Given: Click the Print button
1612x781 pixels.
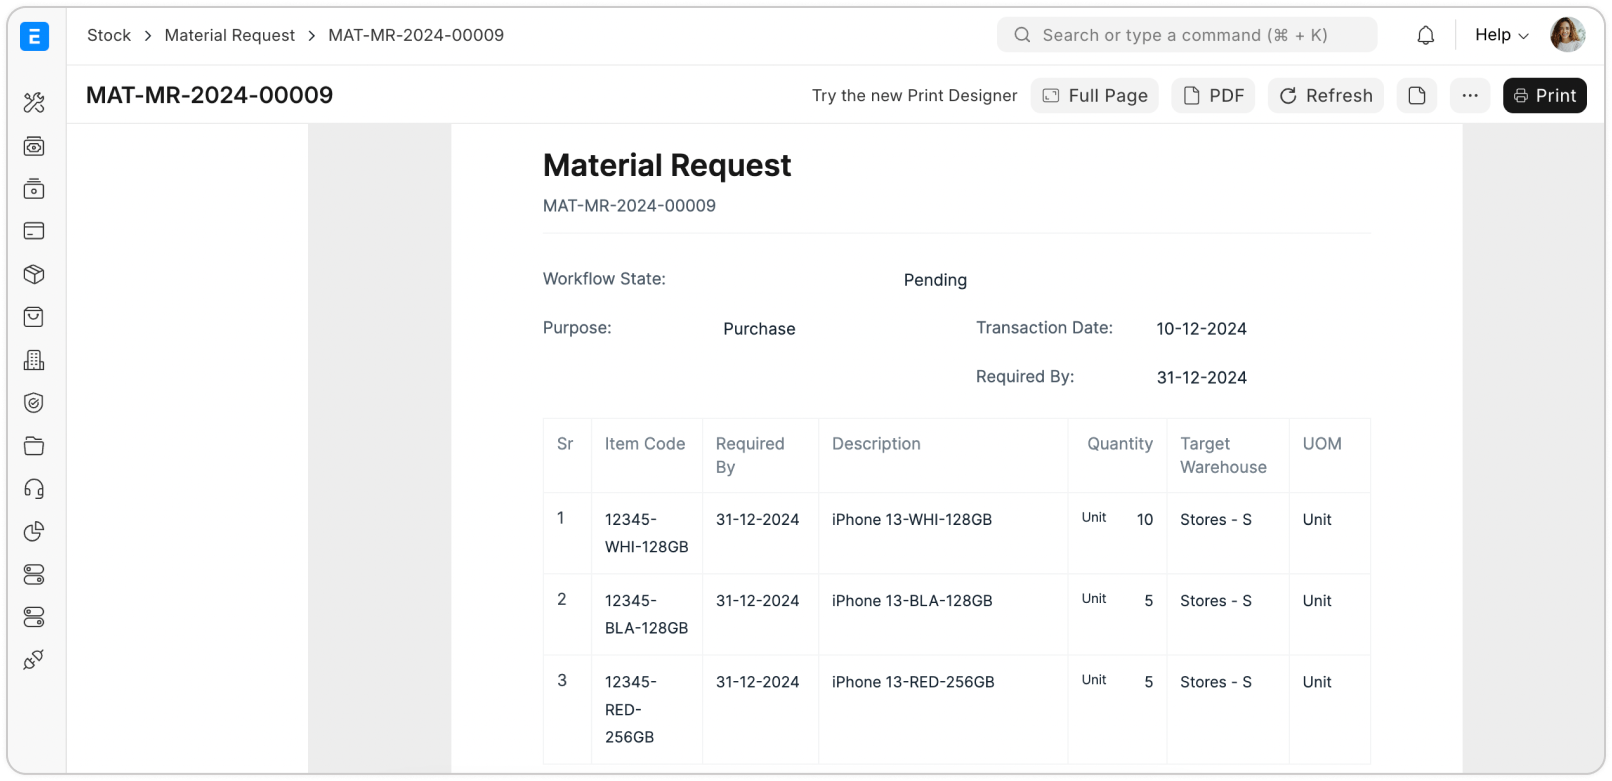Looking at the screenshot, I should [x=1544, y=96].
